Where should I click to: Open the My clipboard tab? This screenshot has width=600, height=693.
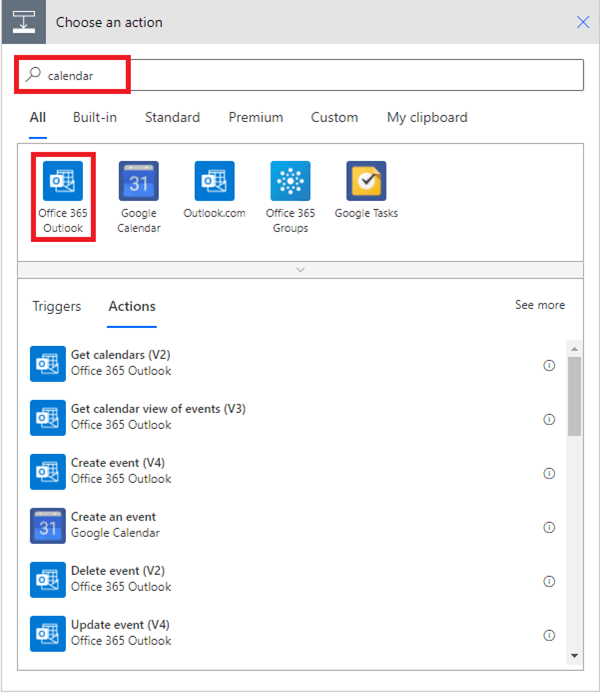(427, 118)
